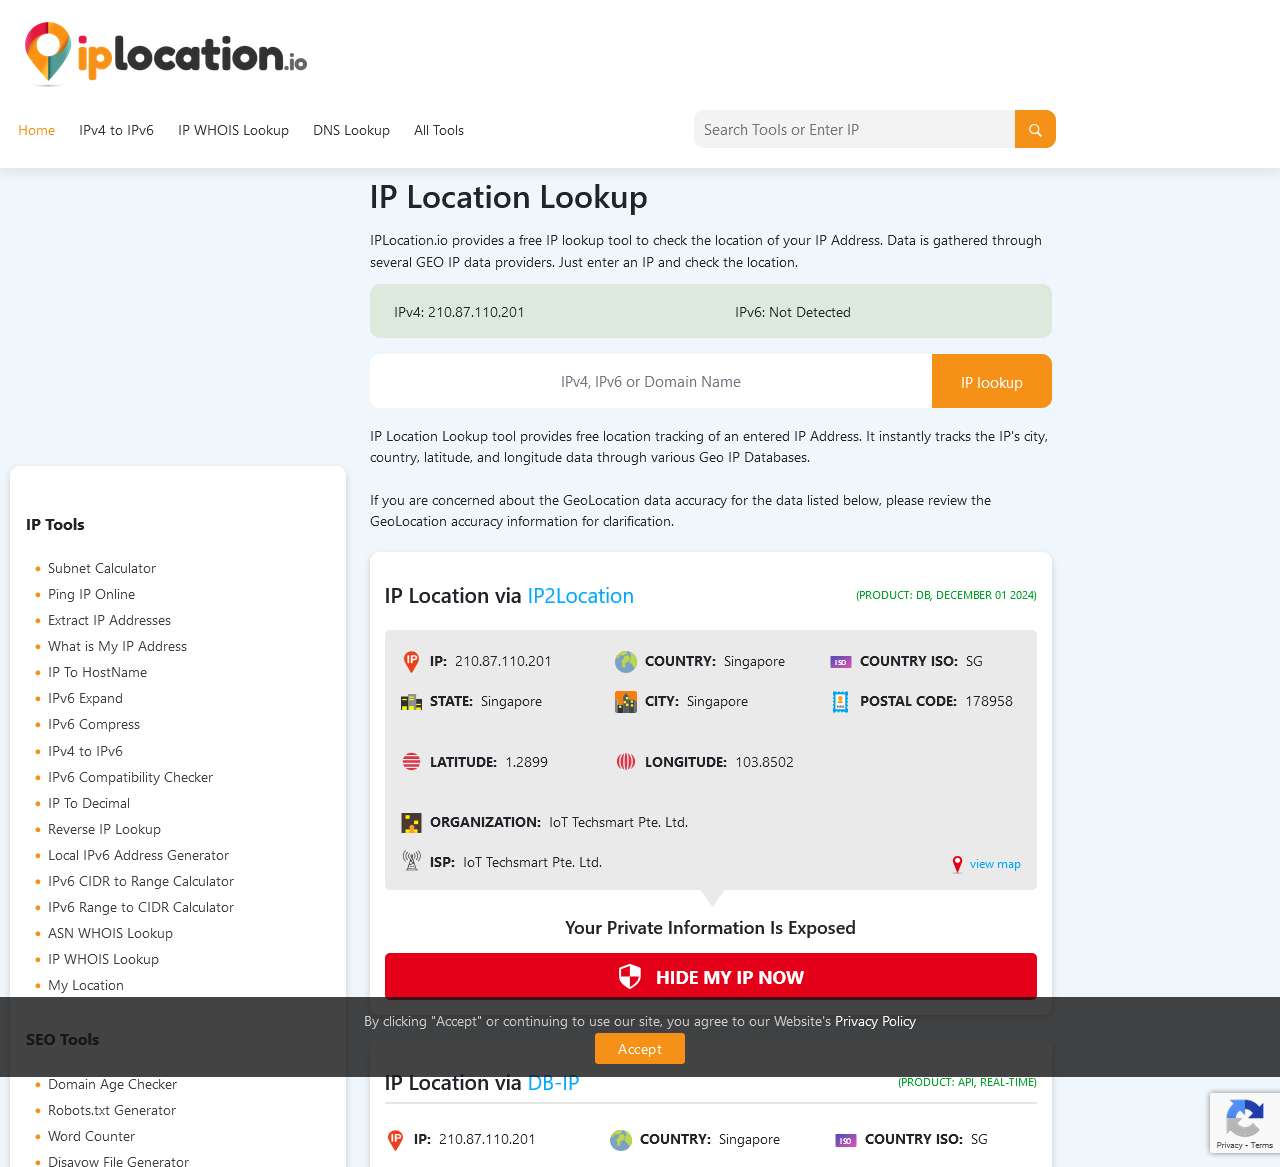Click the IPv4, IPv6 or Domain Name field
This screenshot has width=1280, height=1167.
650,381
